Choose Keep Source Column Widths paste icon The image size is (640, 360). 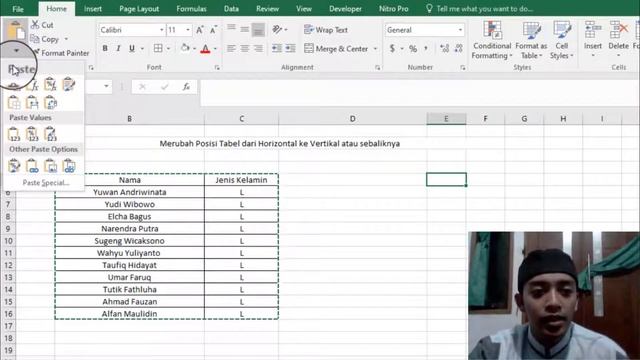(x=32, y=102)
